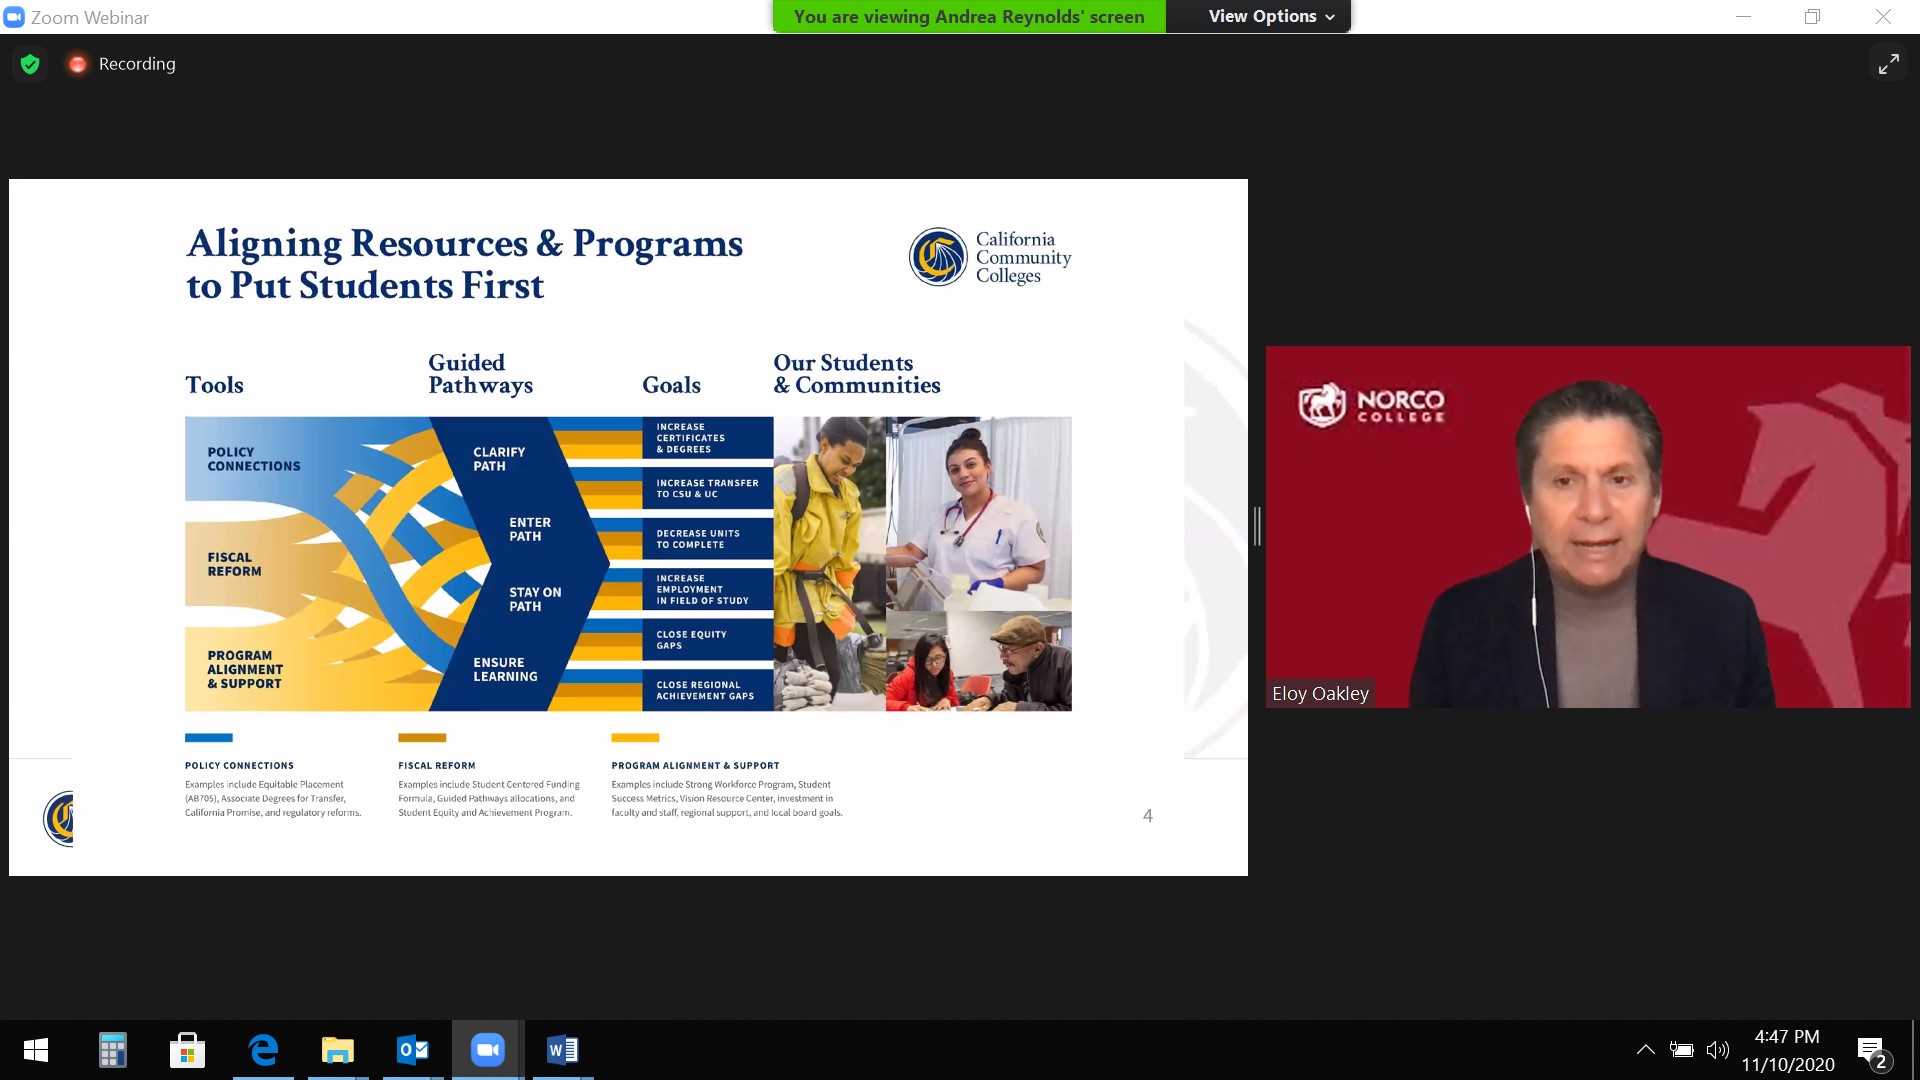Open Word from the taskbar
This screenshot has width=1920, height=1080.
[562, 1050]
